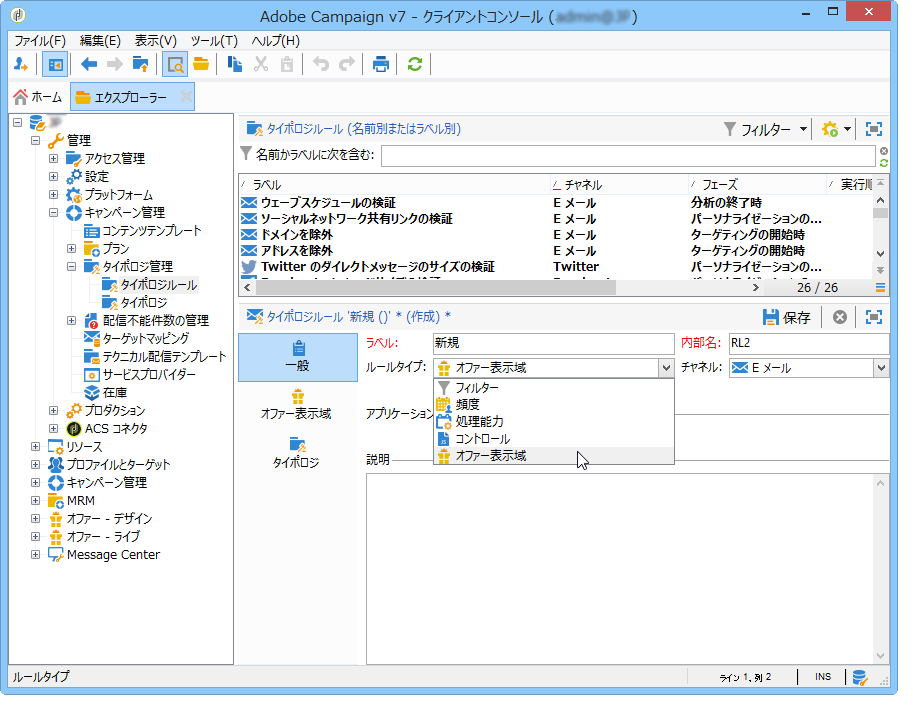Screen dimensions: 913x709
Task: Expand the プラットフォーム tree node
Action: click(54, 194)
